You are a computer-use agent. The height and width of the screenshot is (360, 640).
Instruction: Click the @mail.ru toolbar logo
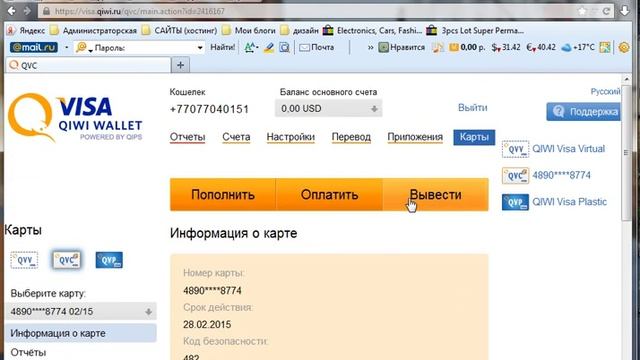click(x=34, y=47)
